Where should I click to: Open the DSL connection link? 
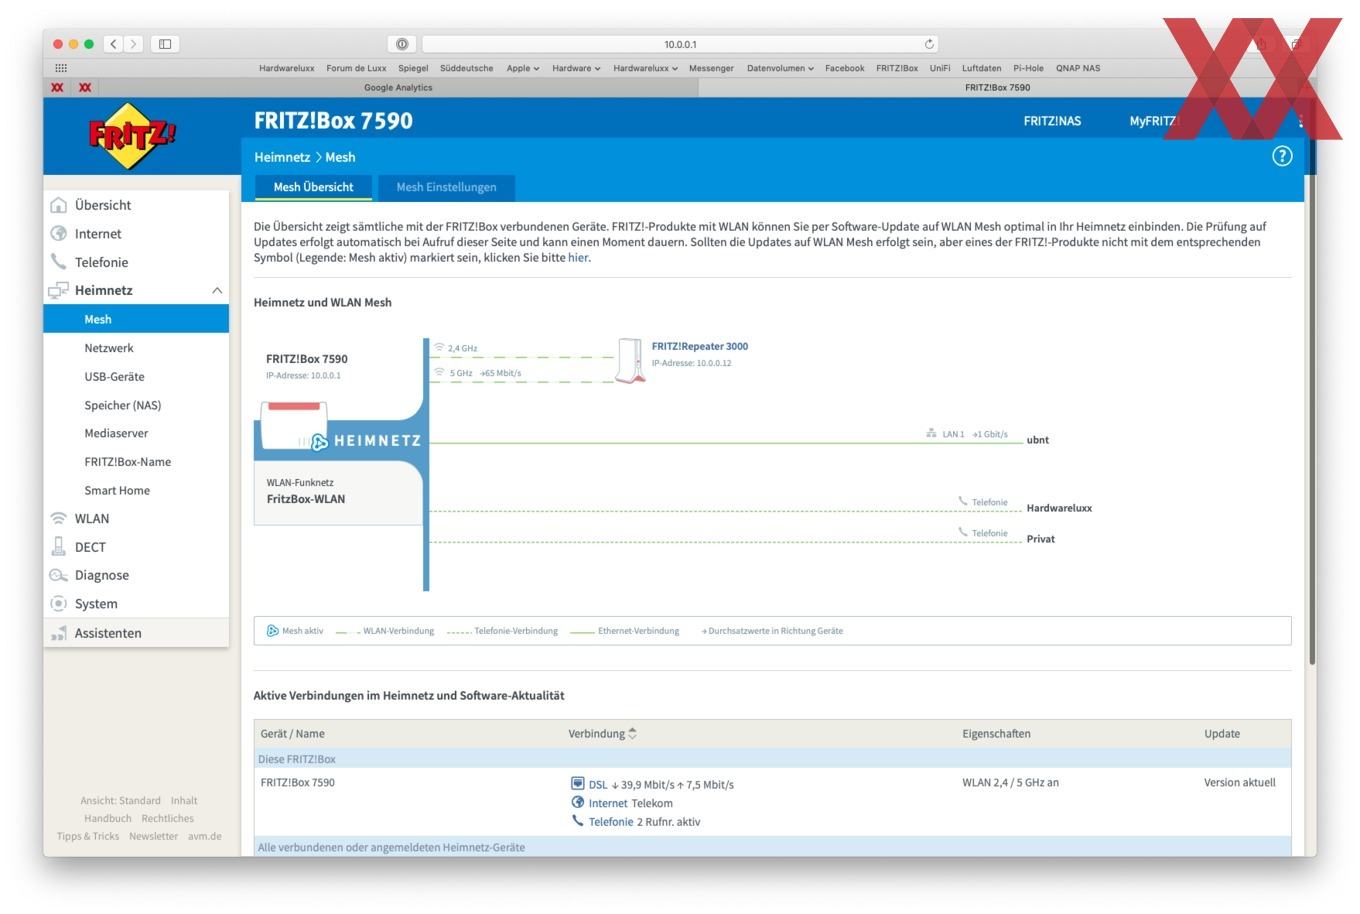598,785
